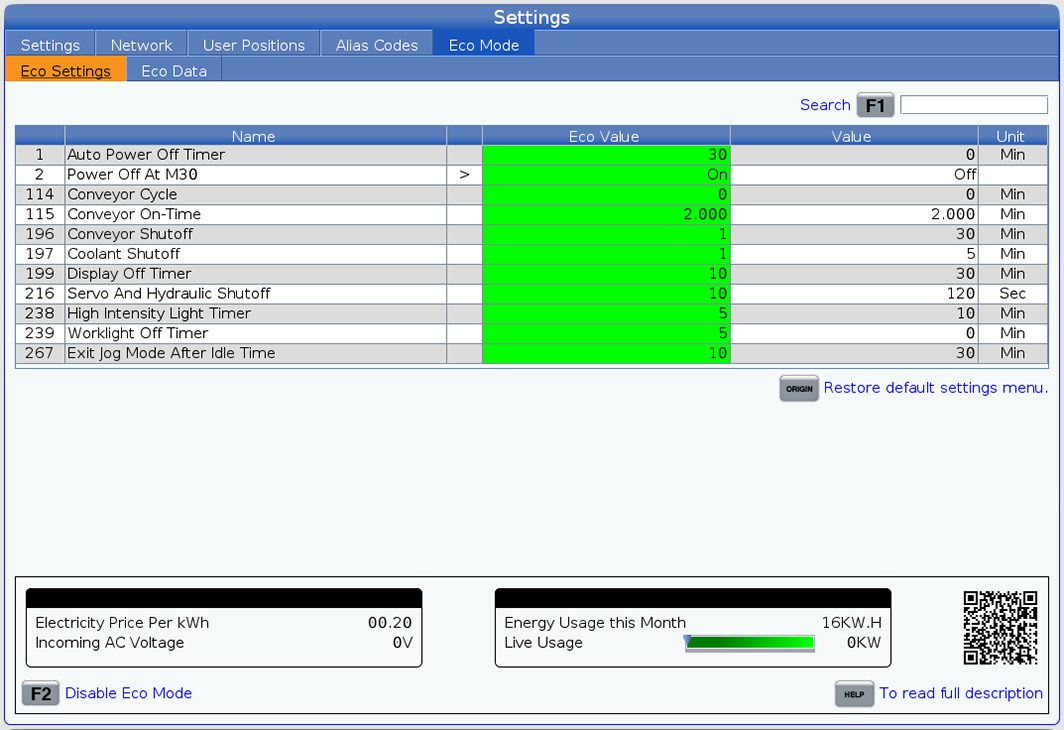Viewport: 1064px width, 730px height.
Task: Switch to the User Positions tab
Action: click(254, 45)
